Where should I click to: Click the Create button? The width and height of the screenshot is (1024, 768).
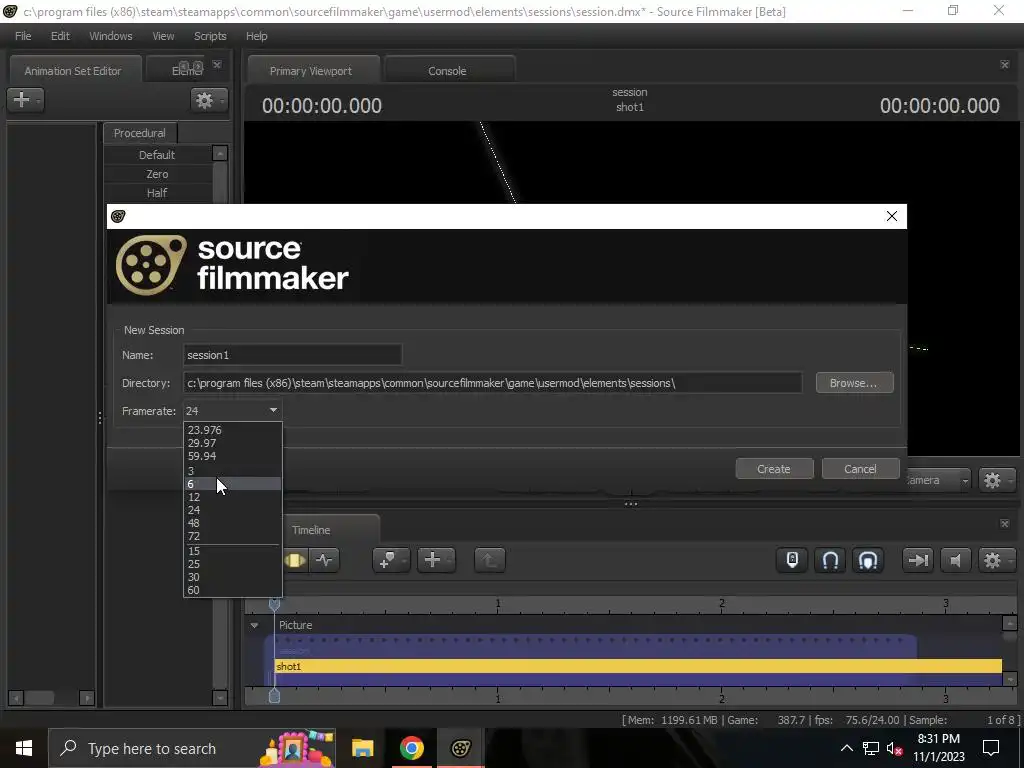774,469
